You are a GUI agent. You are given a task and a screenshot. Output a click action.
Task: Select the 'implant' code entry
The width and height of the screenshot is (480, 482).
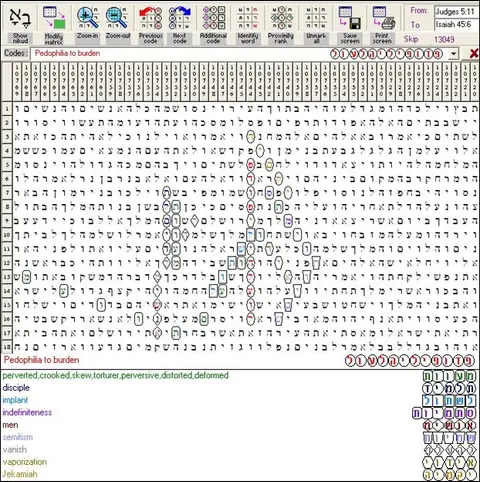[15, 400]
